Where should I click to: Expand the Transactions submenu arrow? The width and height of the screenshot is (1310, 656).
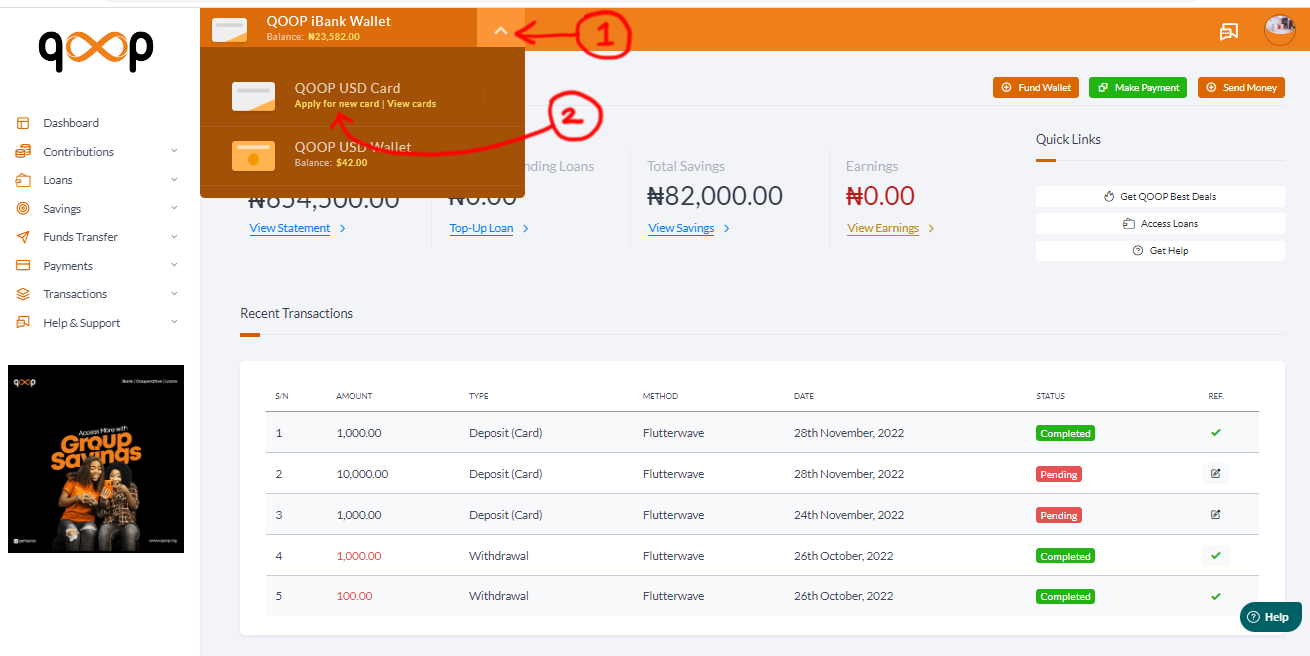pos(174,294)
